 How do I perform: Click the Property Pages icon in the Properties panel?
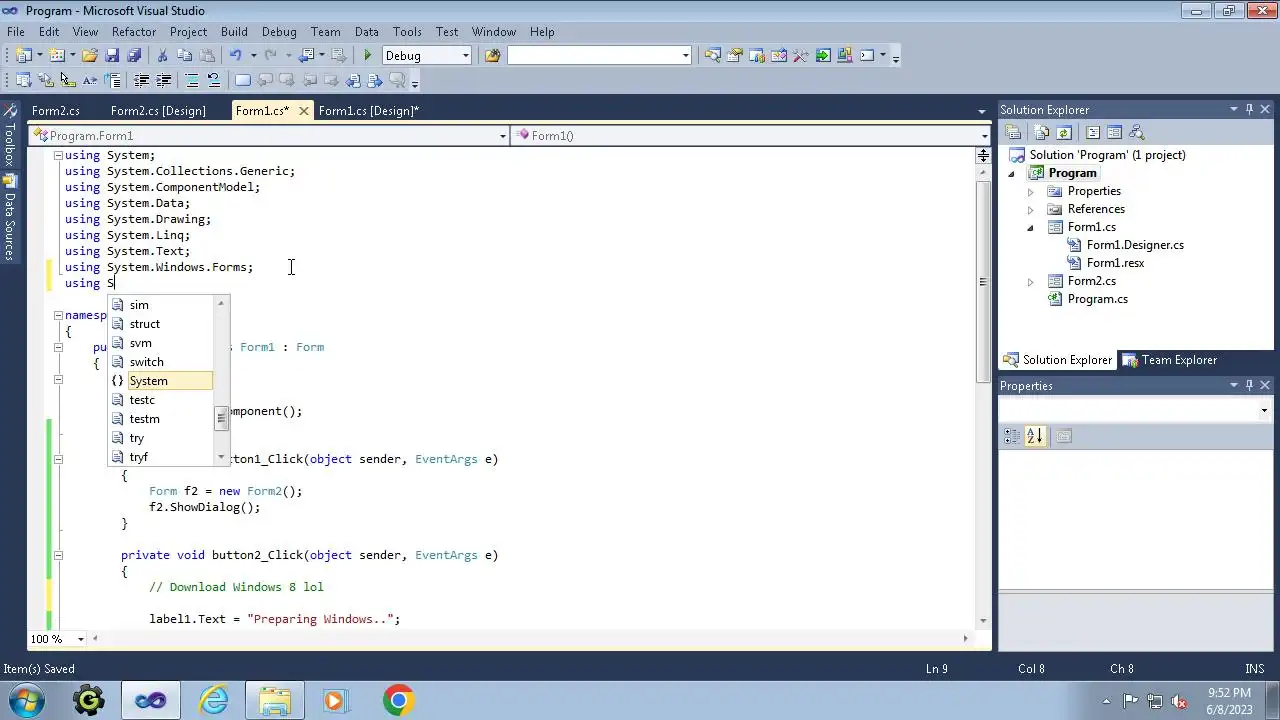pyautogui.click(x=1064, y=436)
